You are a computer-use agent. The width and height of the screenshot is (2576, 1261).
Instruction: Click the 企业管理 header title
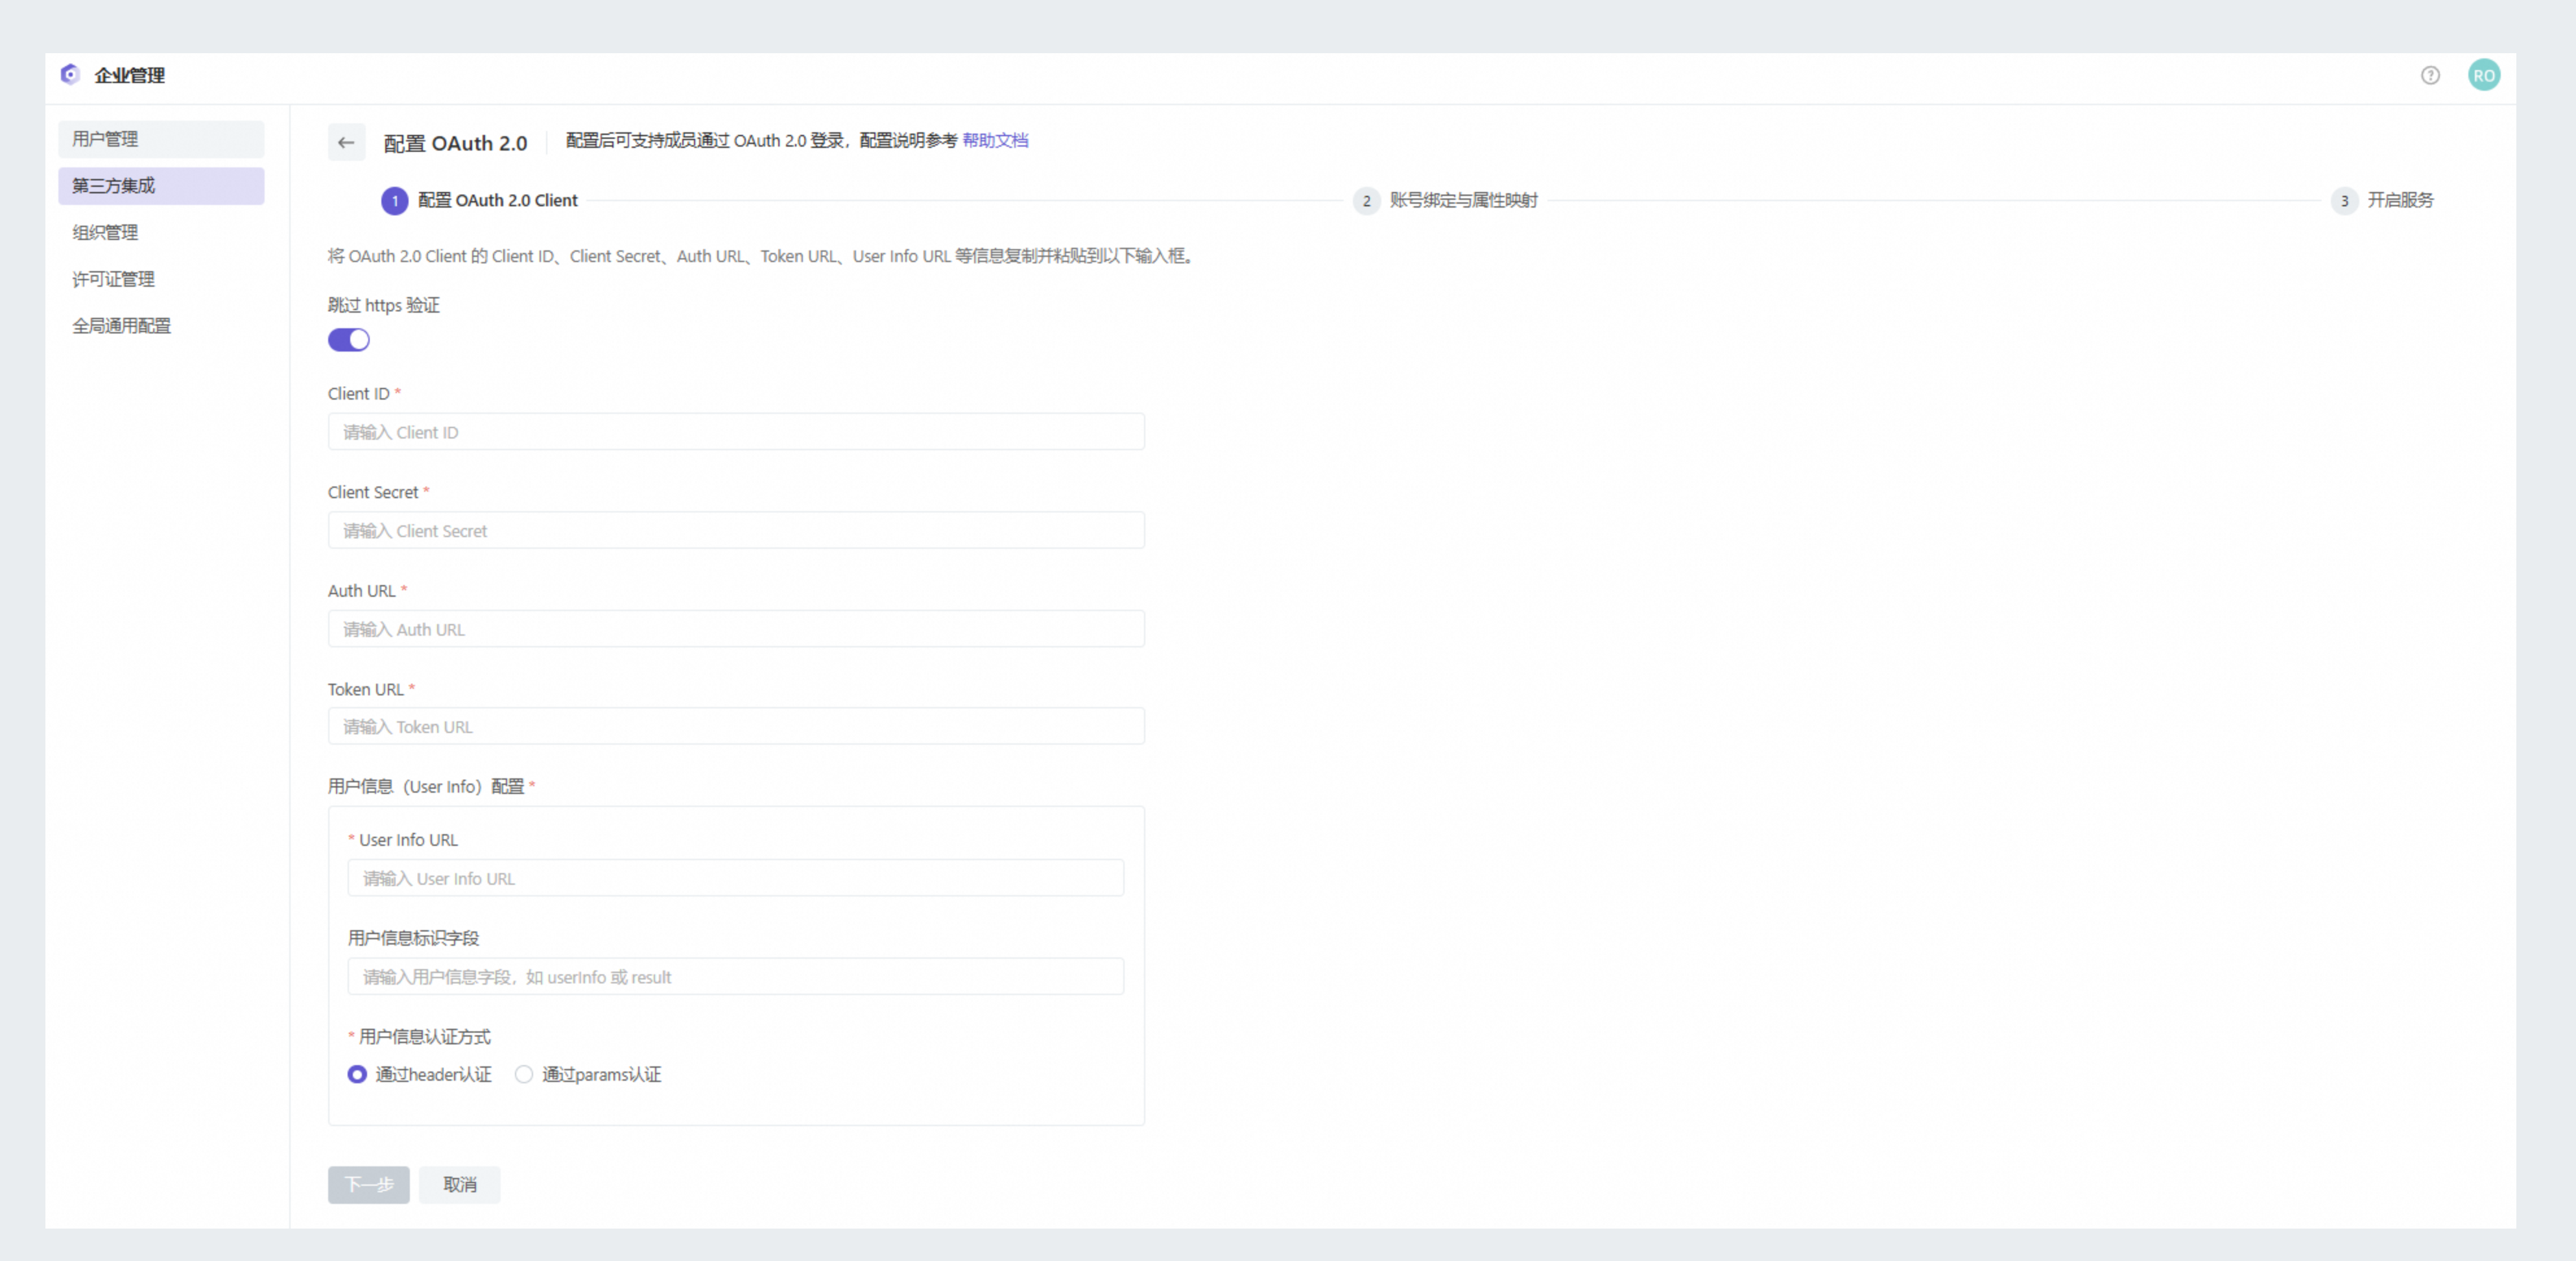click(130, 75)
